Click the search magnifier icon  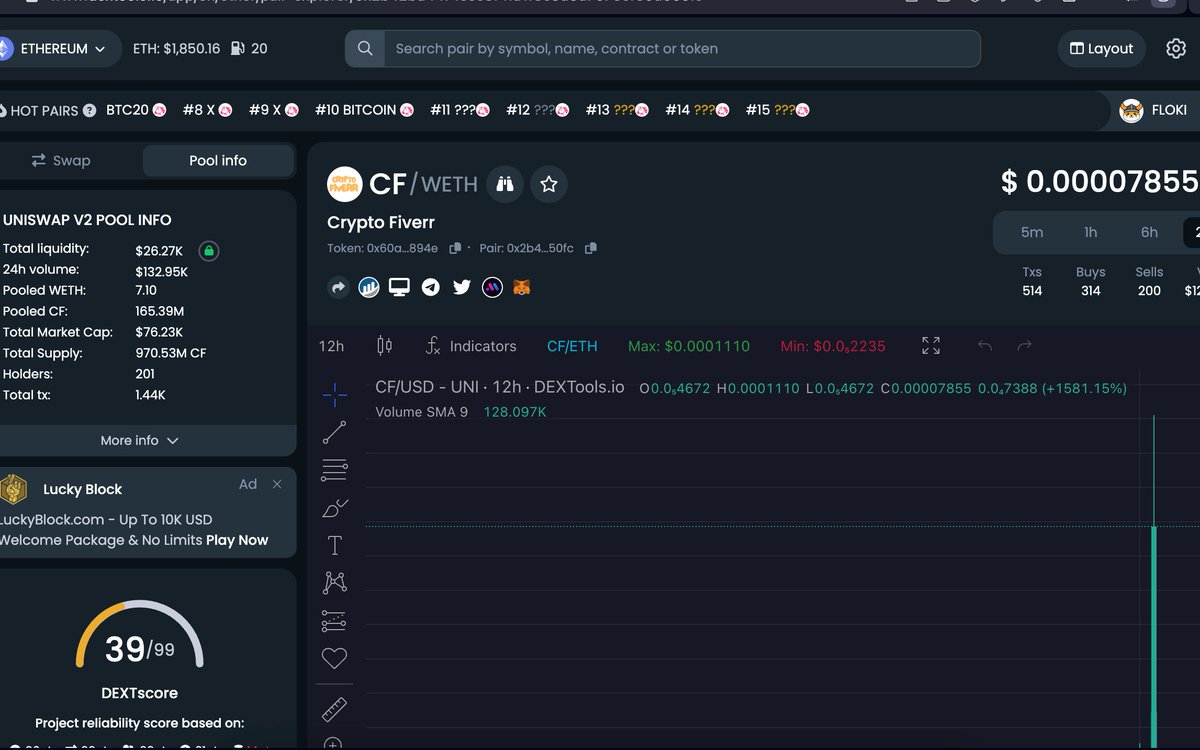pos(365,48)
